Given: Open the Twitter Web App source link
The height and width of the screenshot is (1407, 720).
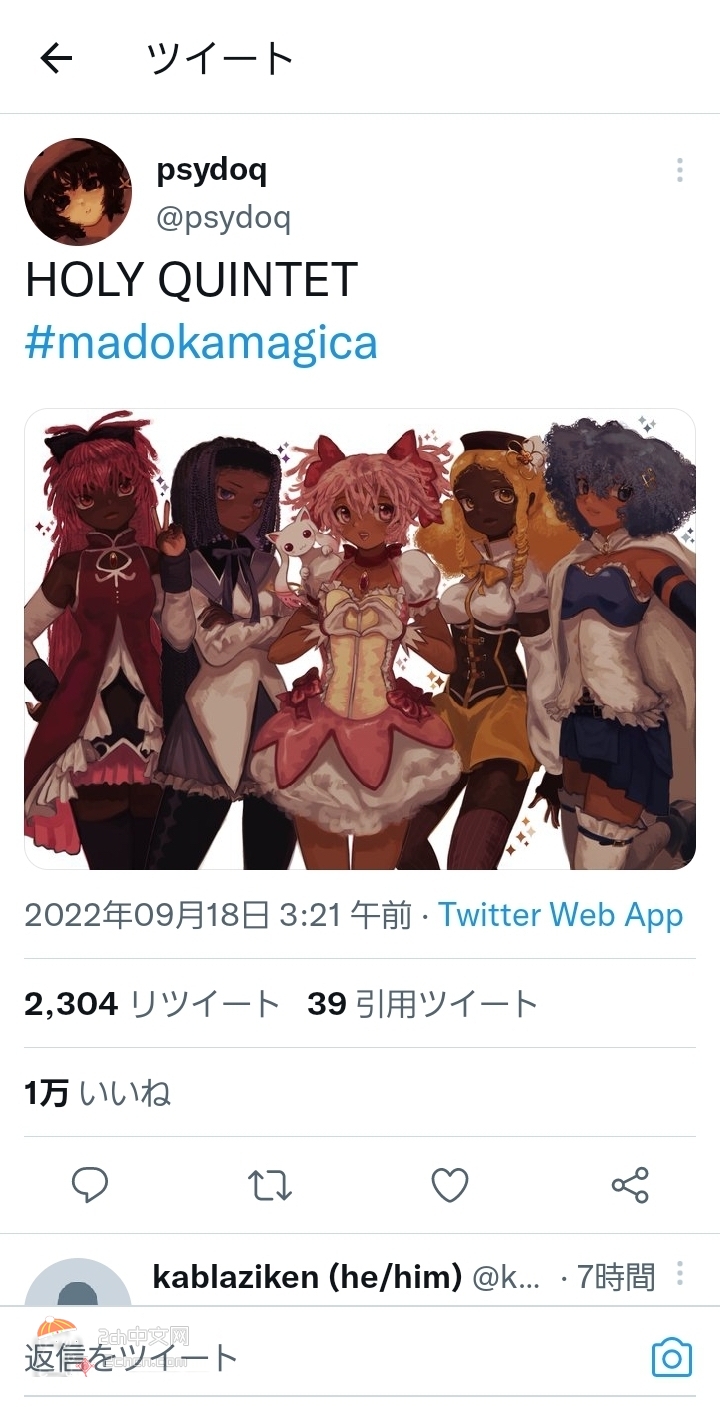Looking at the screenshot, I should point(560,916).
